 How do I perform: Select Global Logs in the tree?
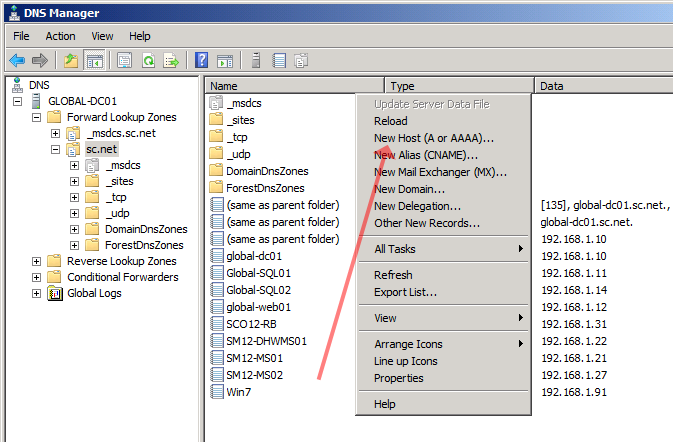(x=95, y=293)
